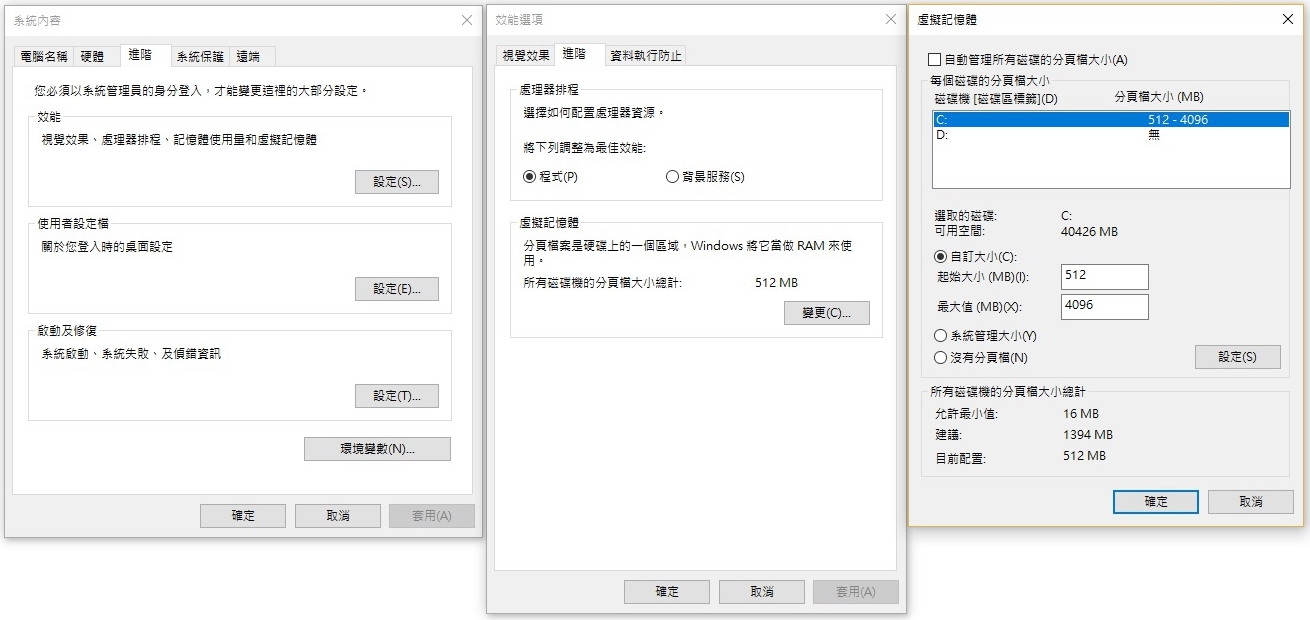Image resolution: width=1310 pixels, height=620 pixels.
Task: Click 確定 in 系統內容 window
Action: point(243,516)
